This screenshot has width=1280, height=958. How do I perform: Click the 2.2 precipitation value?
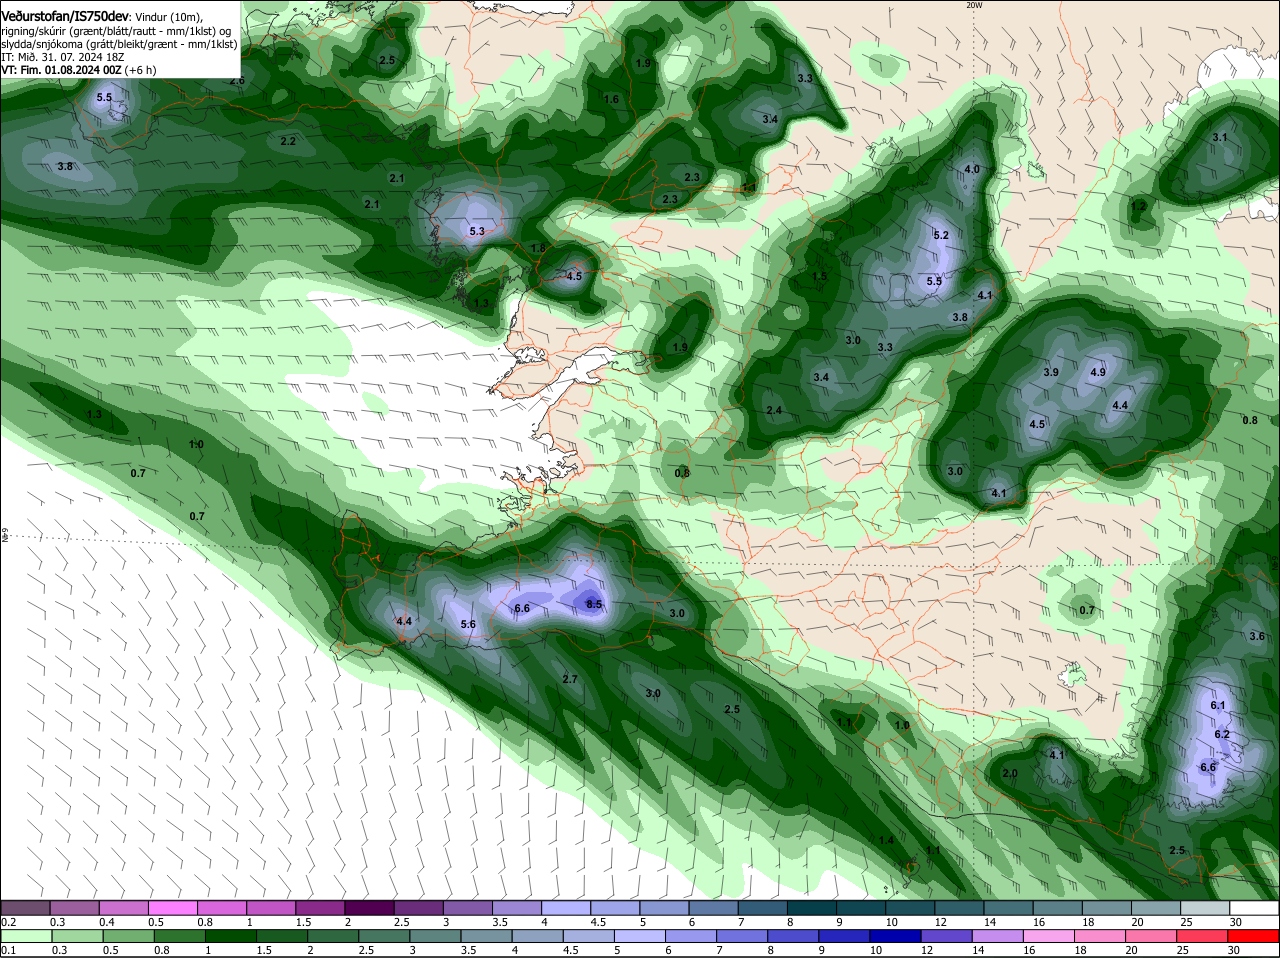[x=288, y=141]
